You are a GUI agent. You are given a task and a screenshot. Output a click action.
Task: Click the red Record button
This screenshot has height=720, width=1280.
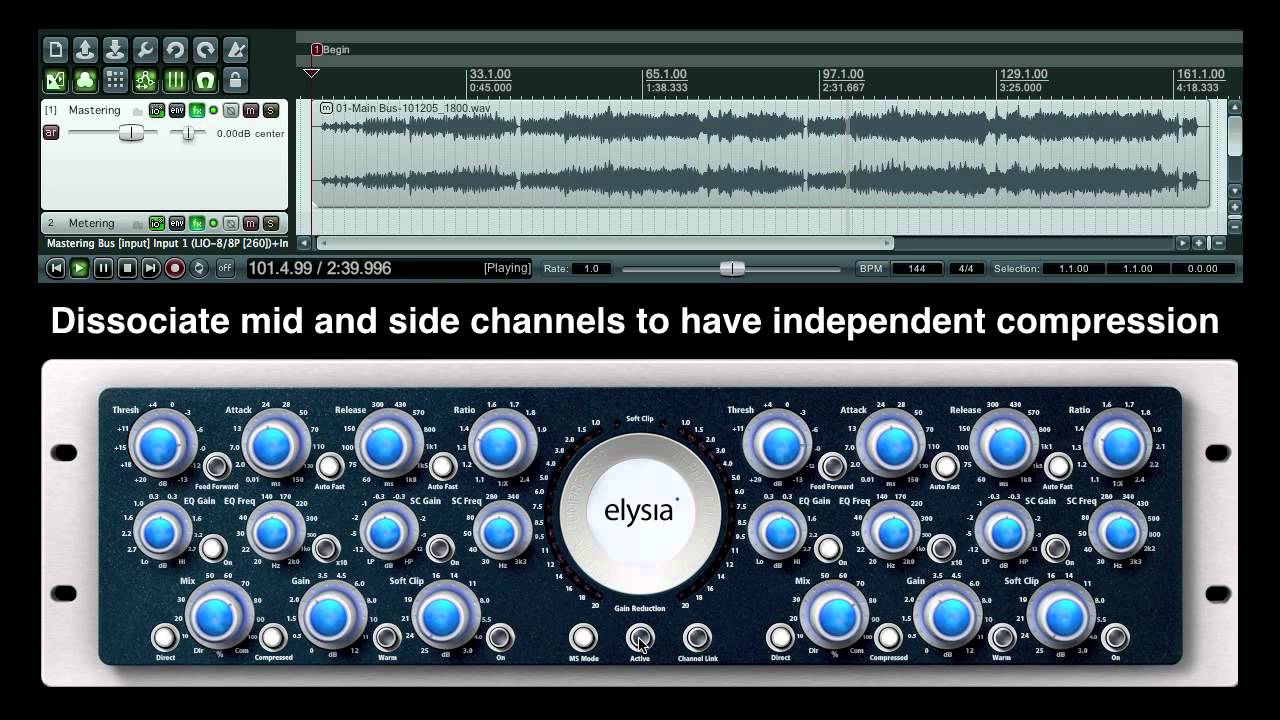click(x=175, y=268)
